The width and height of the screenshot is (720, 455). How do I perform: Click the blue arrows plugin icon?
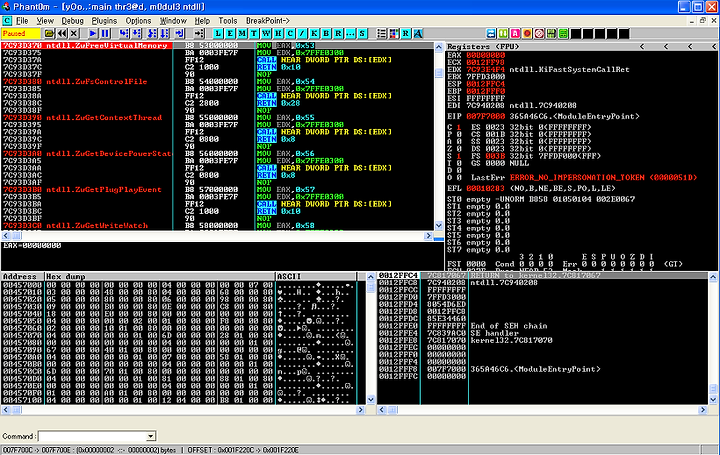click(x=491, y=34)
